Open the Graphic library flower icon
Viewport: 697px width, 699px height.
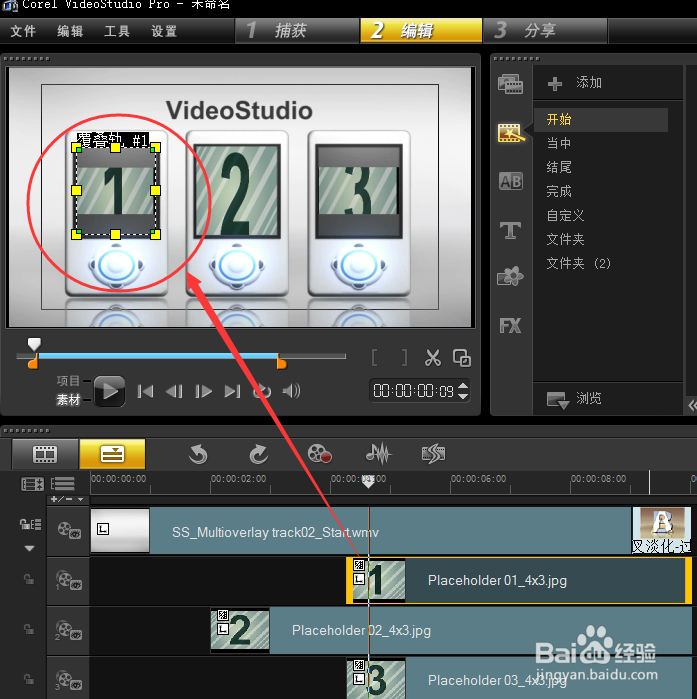click(510, 276)
